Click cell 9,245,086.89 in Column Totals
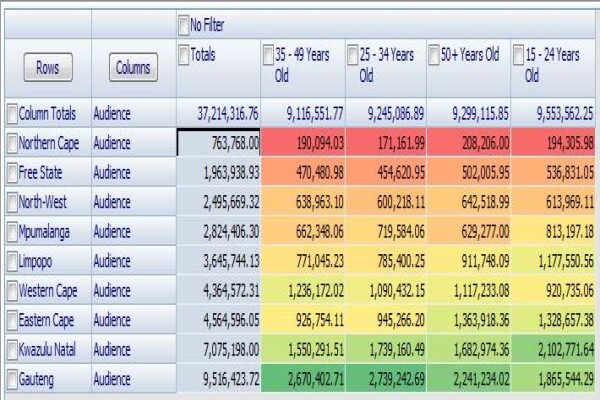The image size is (600, 400). [x=386, y=113]
